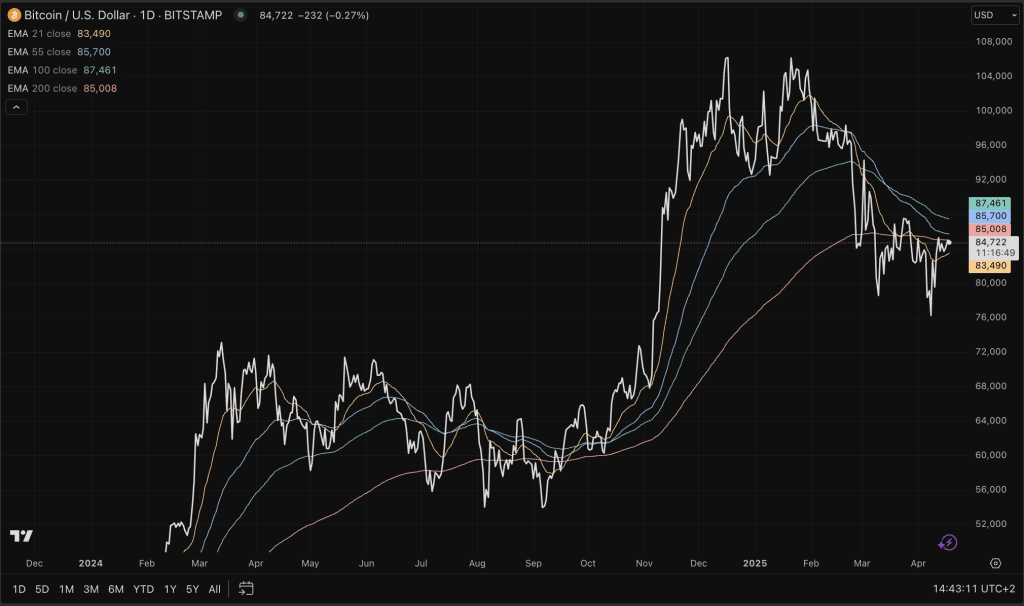Click the 84,722 value in header
This screenshot has width=1024, height=606.
point(276,15)
